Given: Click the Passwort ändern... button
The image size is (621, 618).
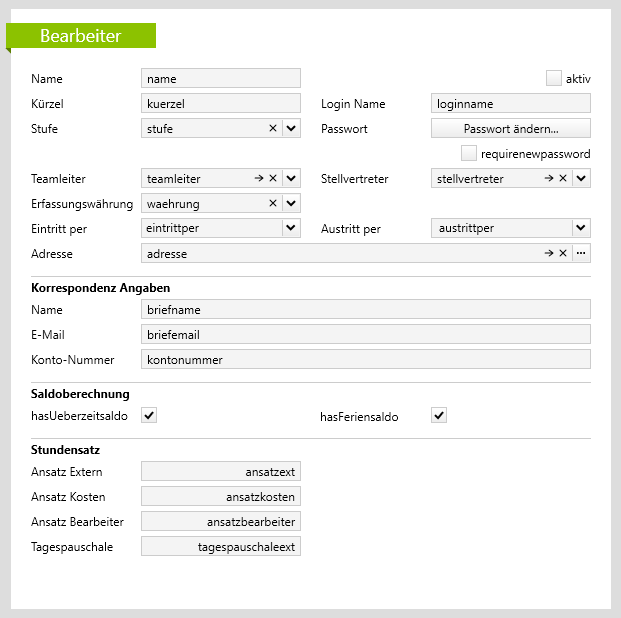Looking at the screenshot, I should [x=510, y=128].
